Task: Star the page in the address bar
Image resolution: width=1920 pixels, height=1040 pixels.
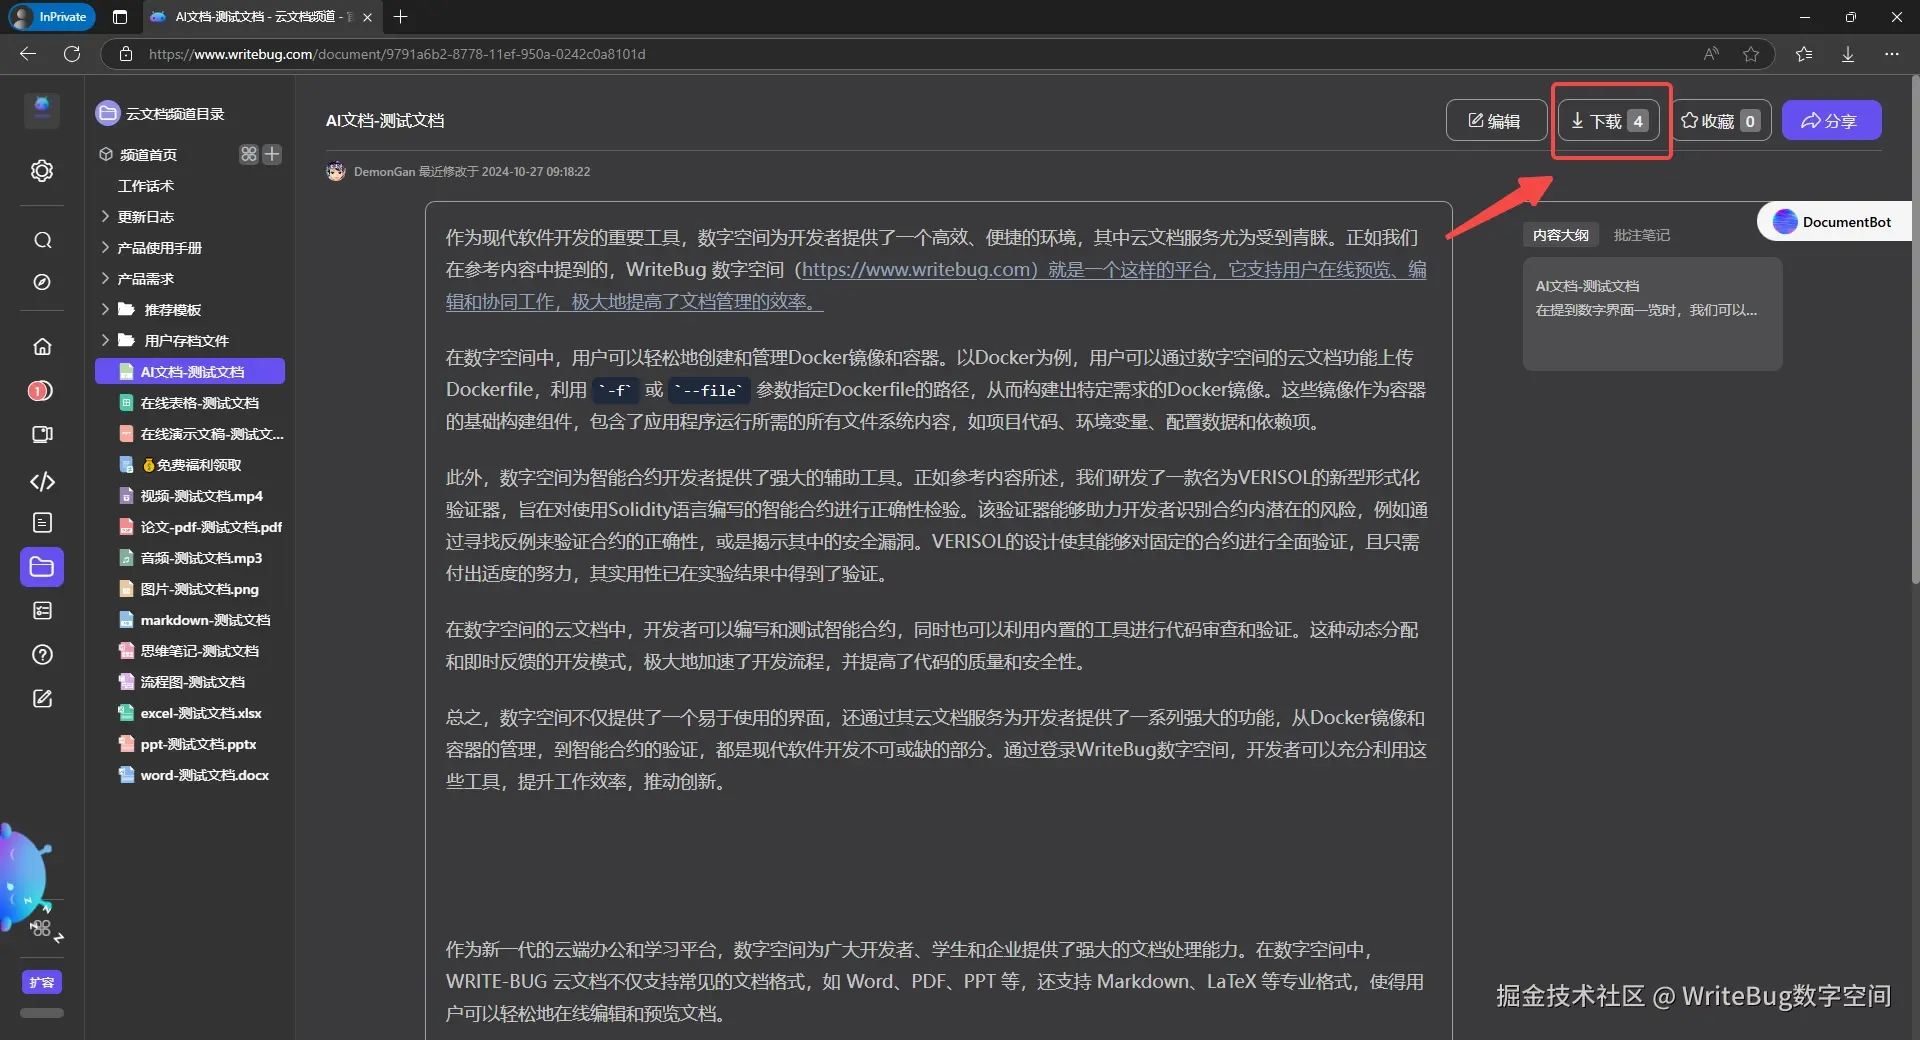Action: (1750, 54)
